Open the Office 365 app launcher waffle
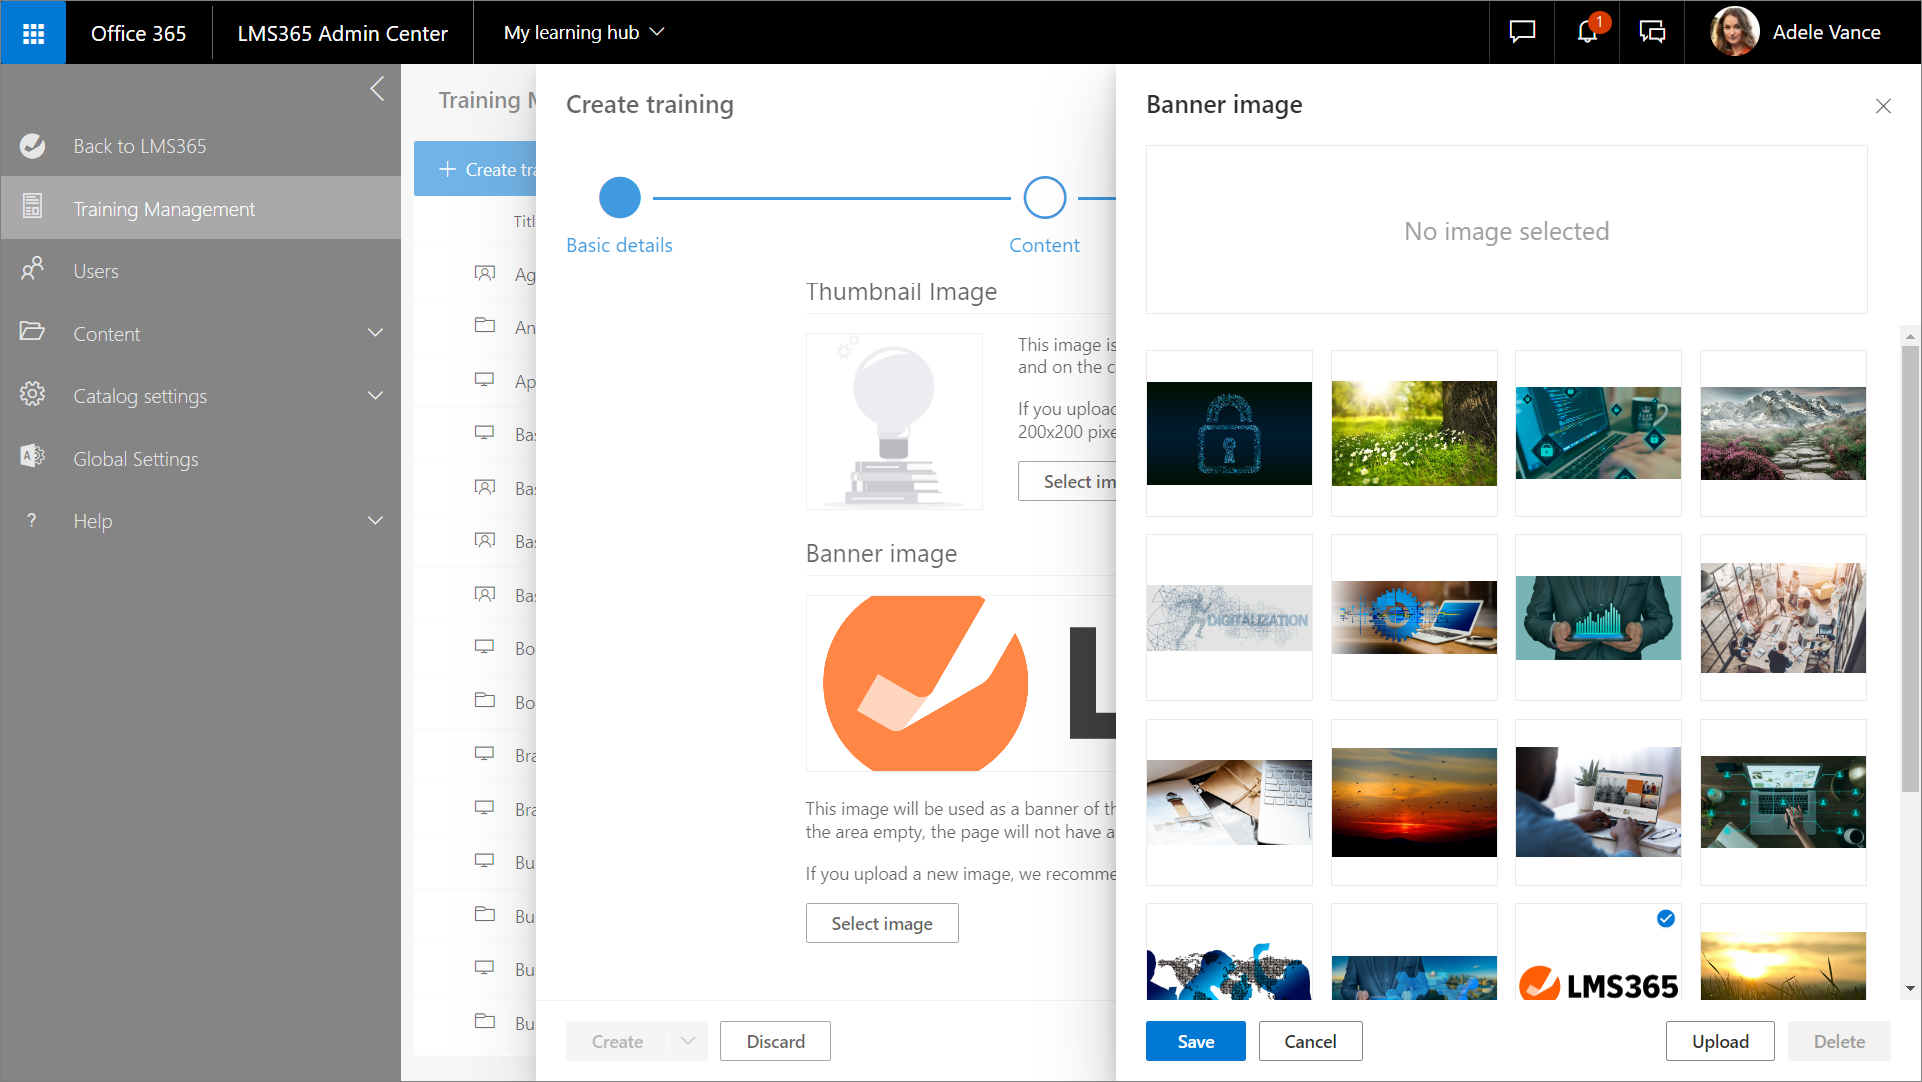Image resolution: width=1922 pixels, height=1082 pixels. (33, 33)
